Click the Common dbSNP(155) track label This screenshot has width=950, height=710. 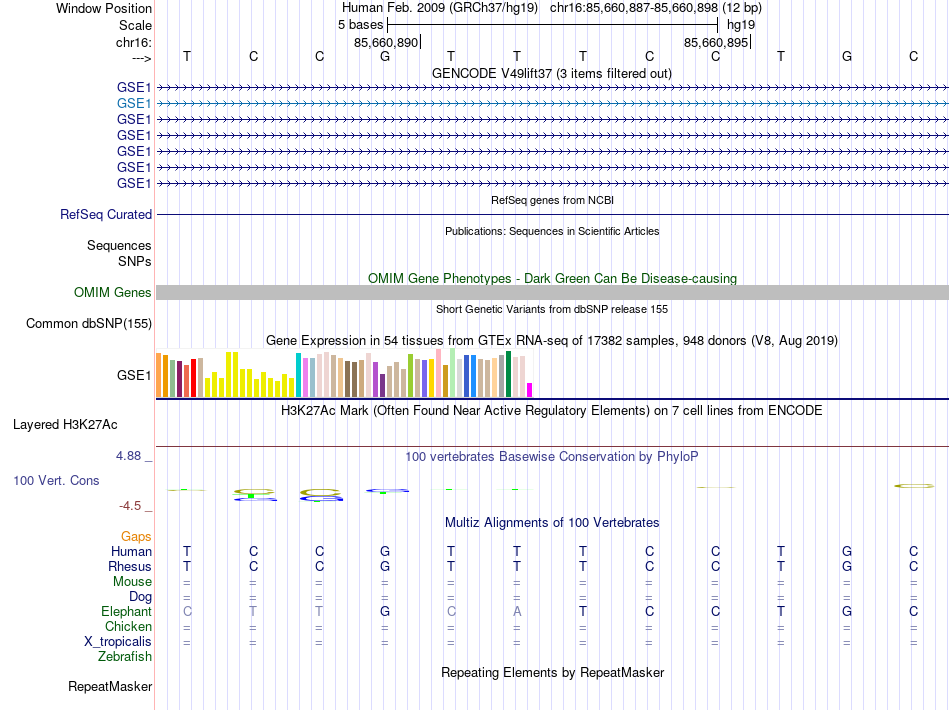[89, 323]
